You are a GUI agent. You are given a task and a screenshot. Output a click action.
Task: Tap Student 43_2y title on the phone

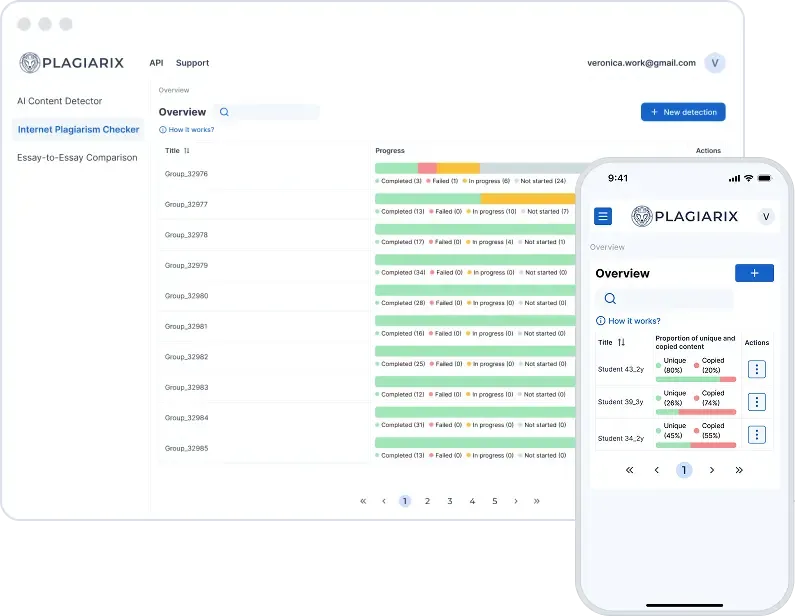621,370
